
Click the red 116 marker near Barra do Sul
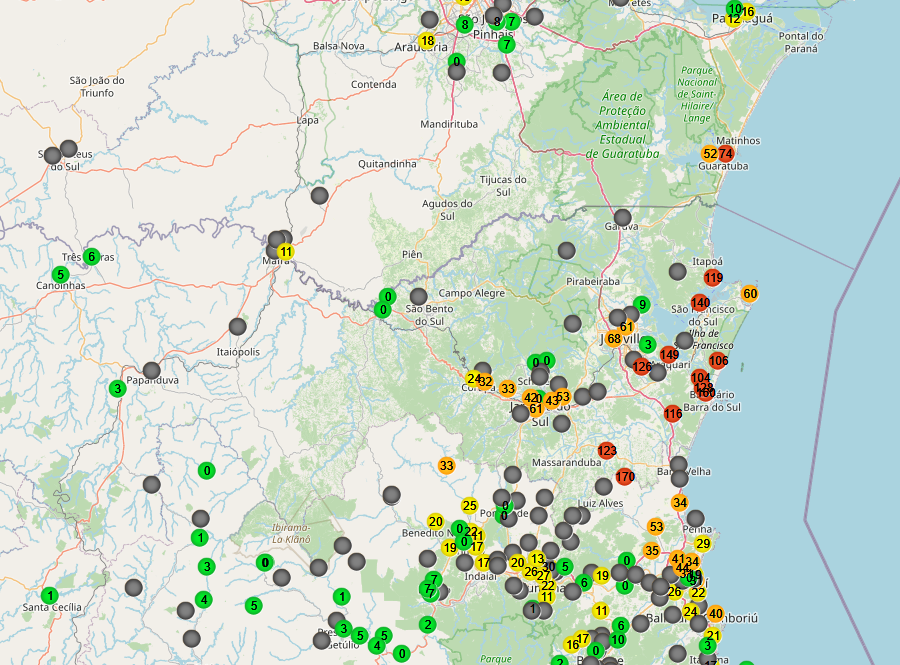pos(672,413)
